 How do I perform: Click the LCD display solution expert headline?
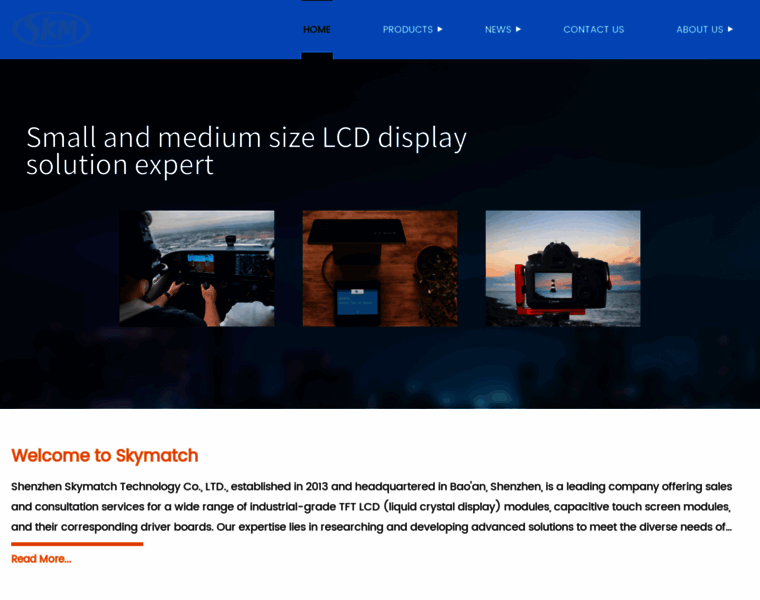(246, 151)
